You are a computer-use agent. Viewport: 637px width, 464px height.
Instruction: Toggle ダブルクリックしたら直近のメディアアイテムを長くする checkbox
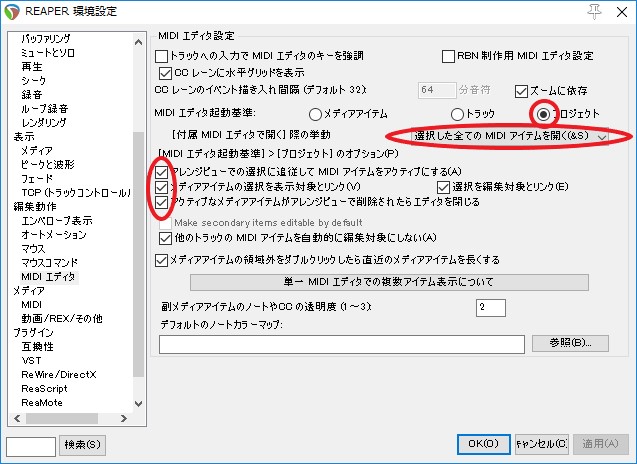pos(161,260)
